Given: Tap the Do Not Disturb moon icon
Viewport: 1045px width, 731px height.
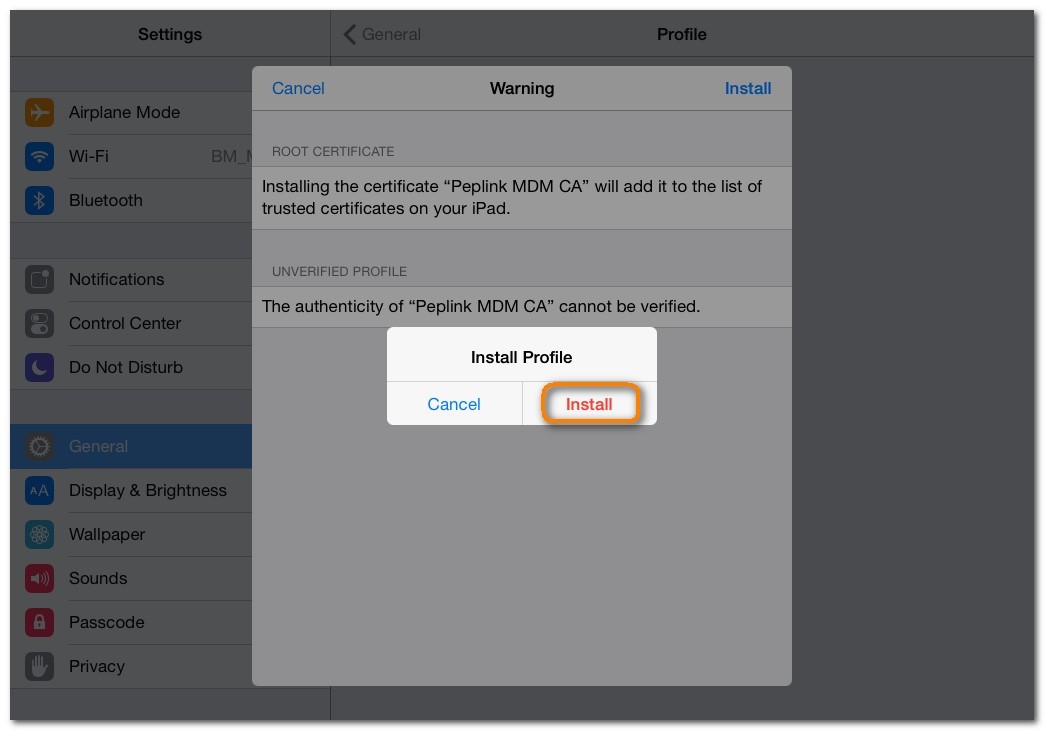Looking at the screenshot, I should pos(39,368).
